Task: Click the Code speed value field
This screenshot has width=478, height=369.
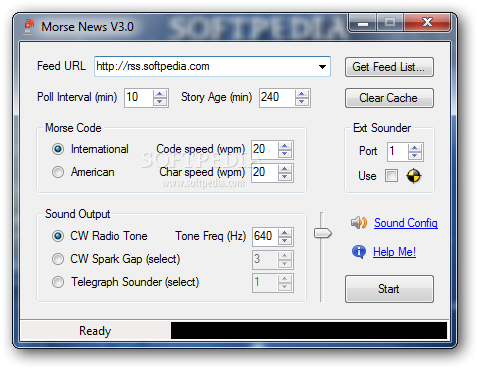Action: tap(265, 149)
